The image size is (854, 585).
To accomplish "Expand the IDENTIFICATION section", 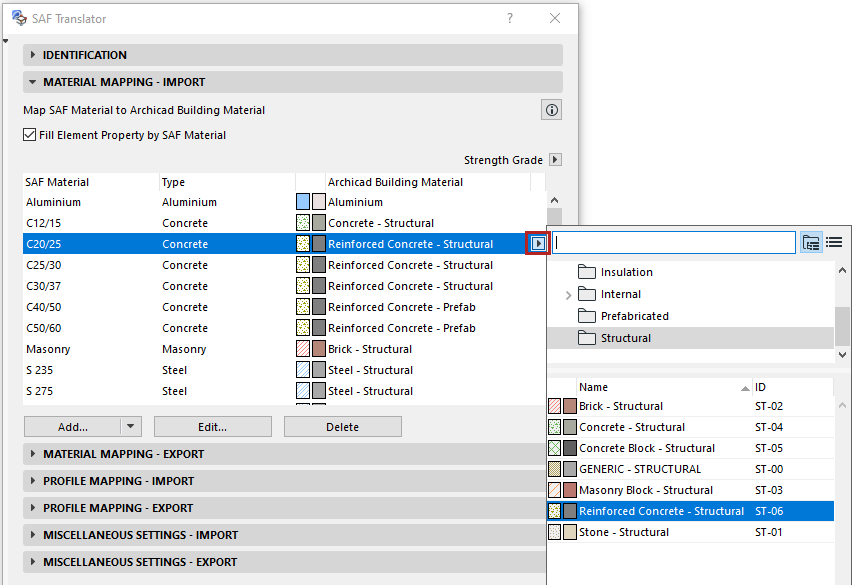I will click(x=292, y=55).
